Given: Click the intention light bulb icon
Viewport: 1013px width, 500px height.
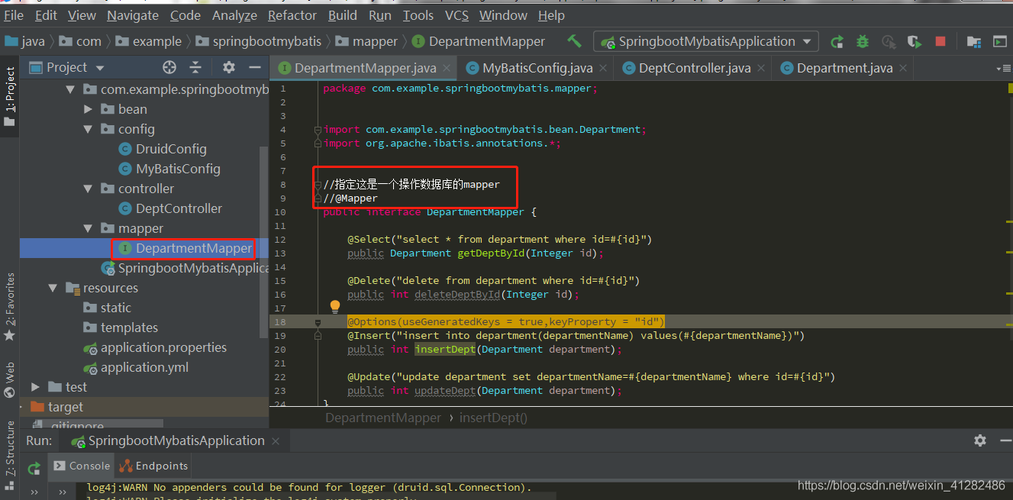Looking at the screenshot, I should coord(335,307).
